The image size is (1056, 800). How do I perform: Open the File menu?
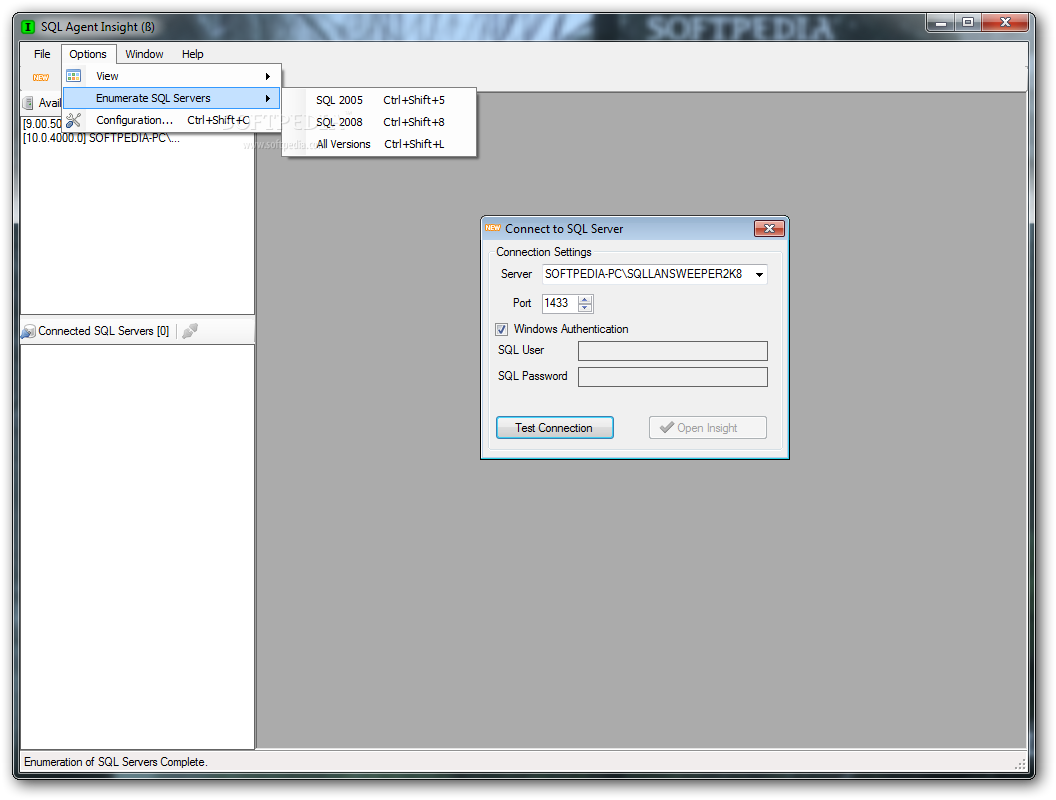[x=42, y=54]
